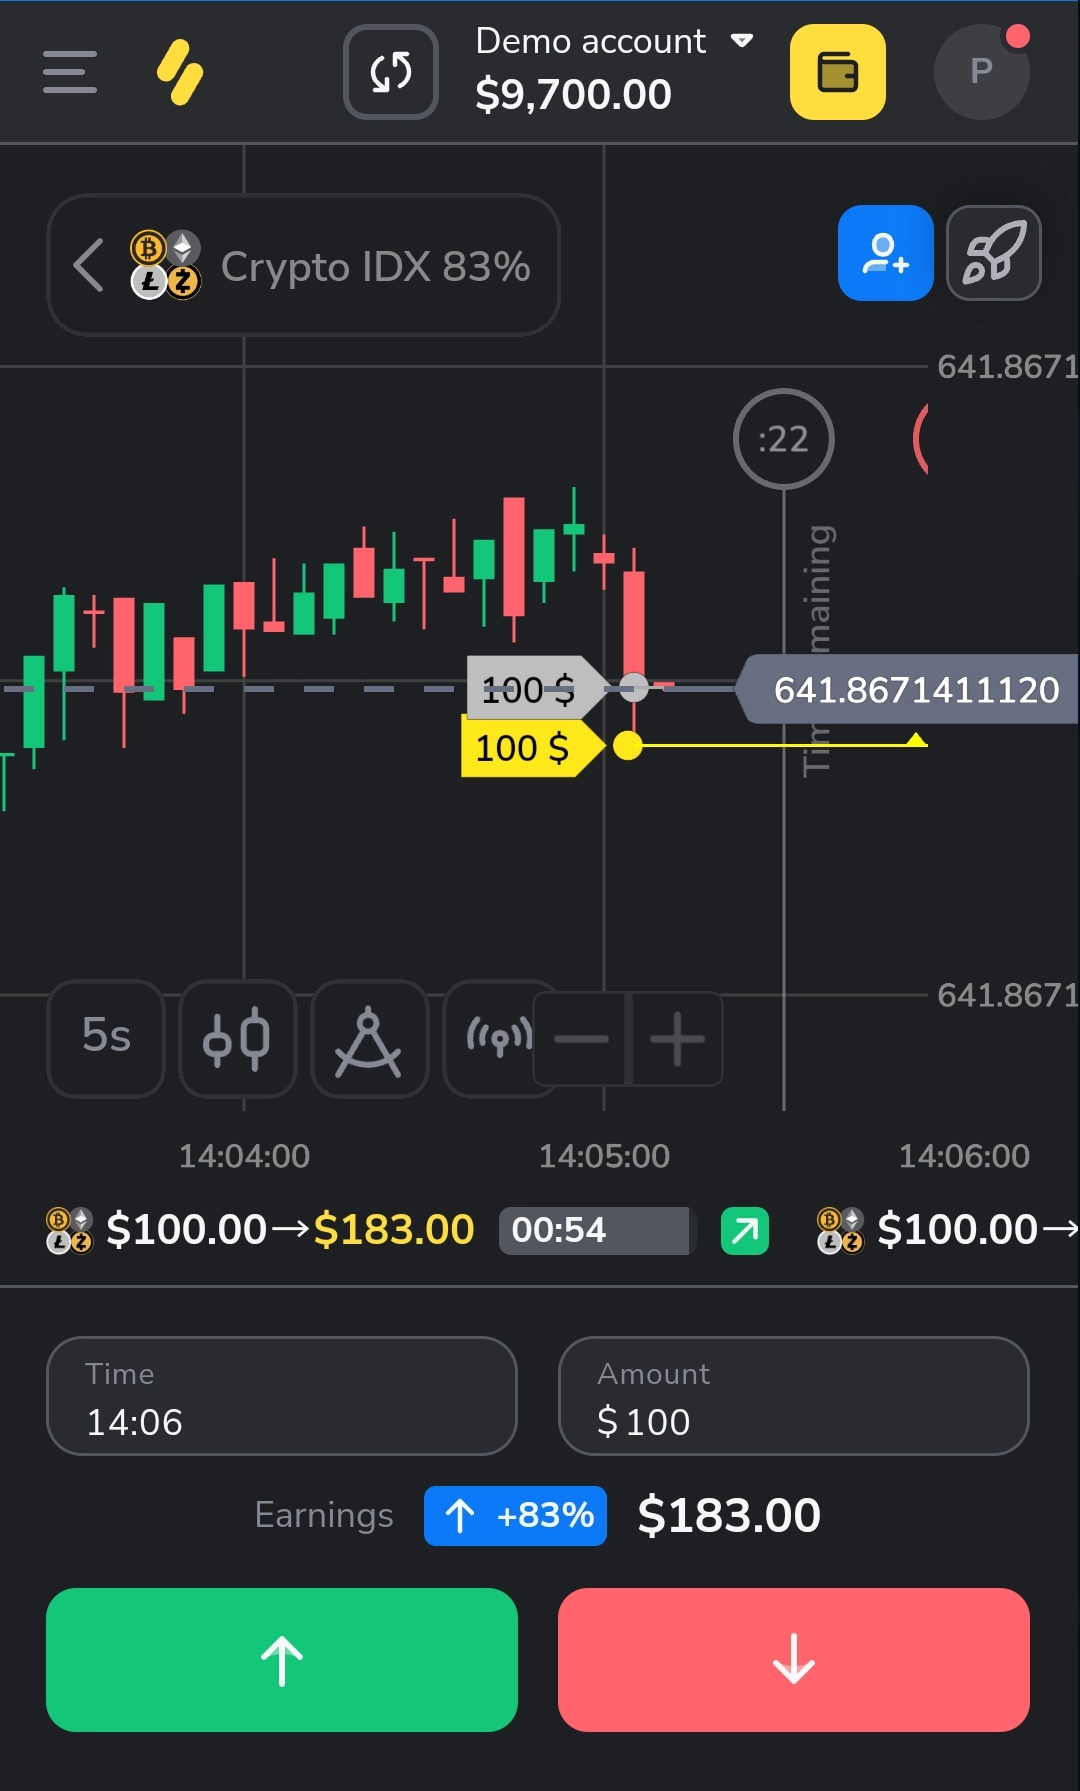Open the rocket boost icon
Screen dimensions: 1080x1791
point(994,253)
